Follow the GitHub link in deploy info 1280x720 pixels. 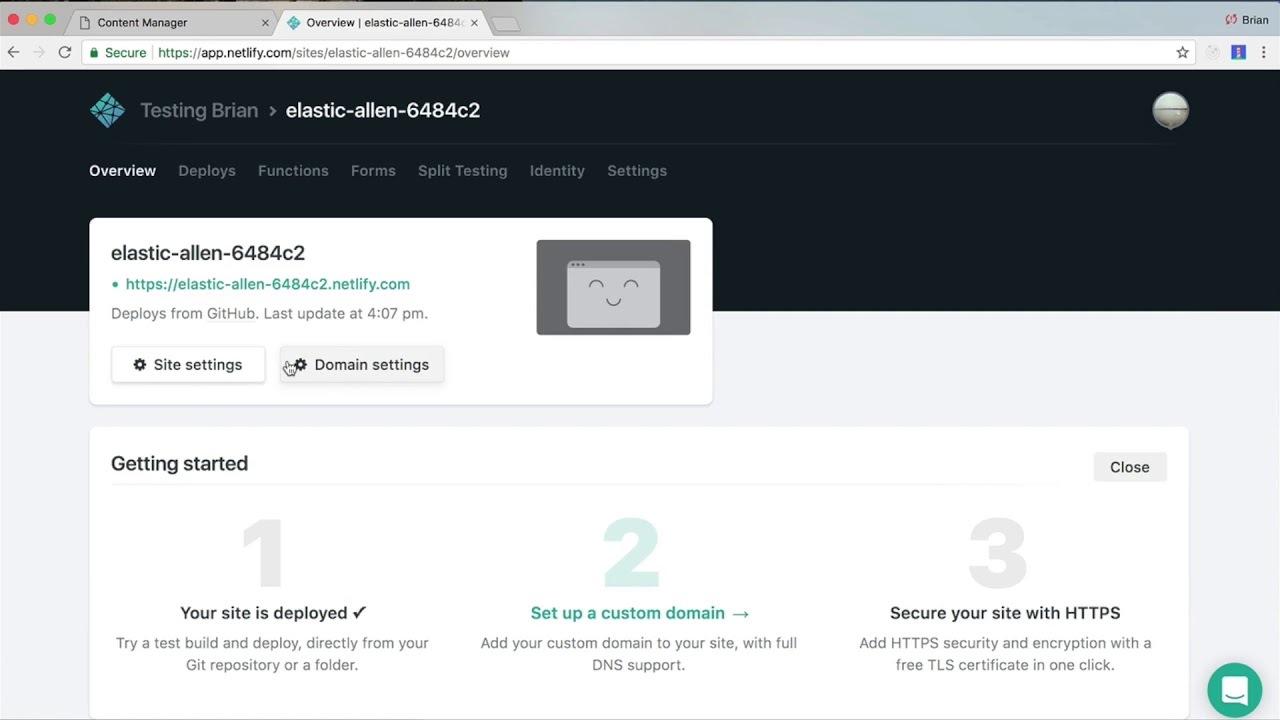click(x=230, y=313)
